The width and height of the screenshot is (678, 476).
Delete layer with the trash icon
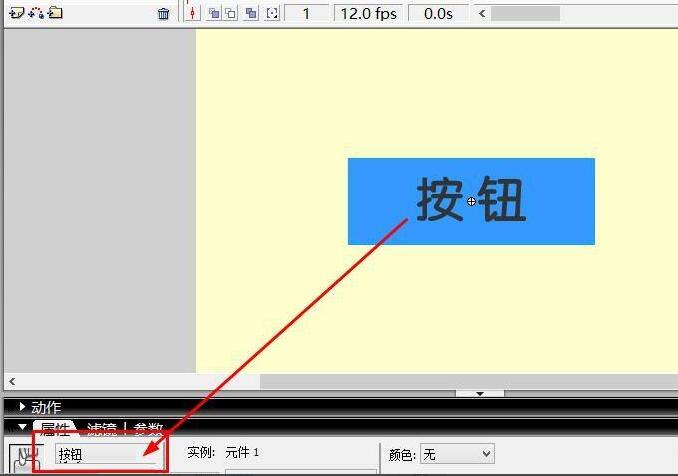163,14
